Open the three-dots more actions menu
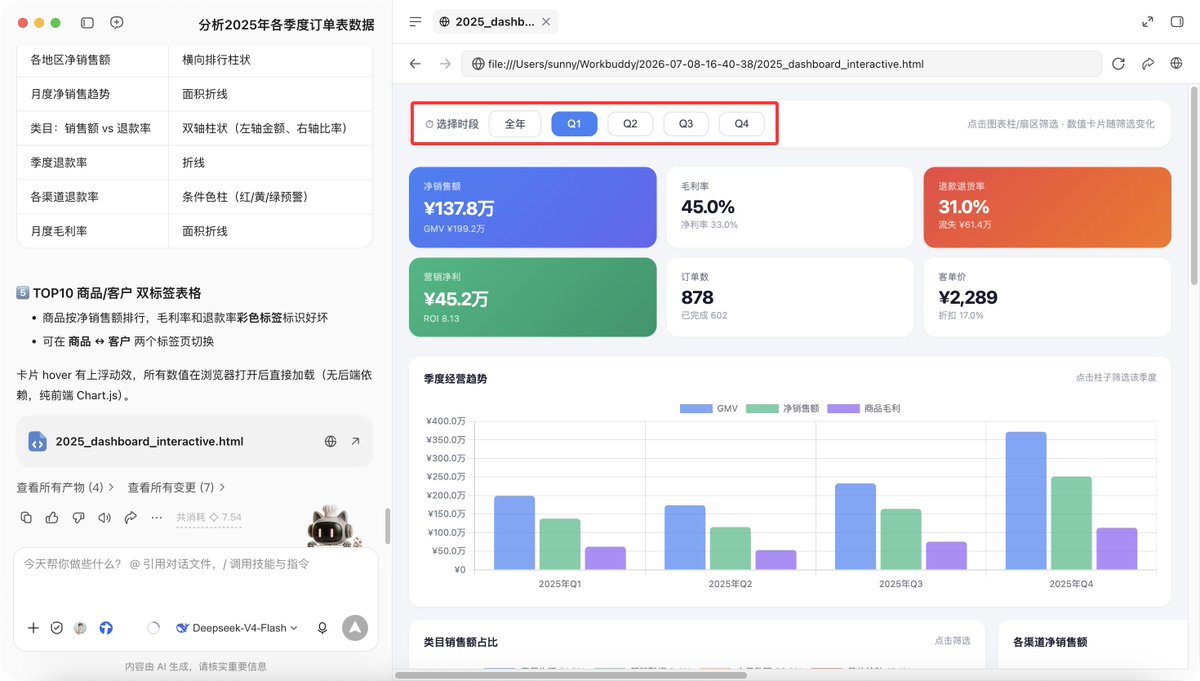 click(x=156, y=517)
